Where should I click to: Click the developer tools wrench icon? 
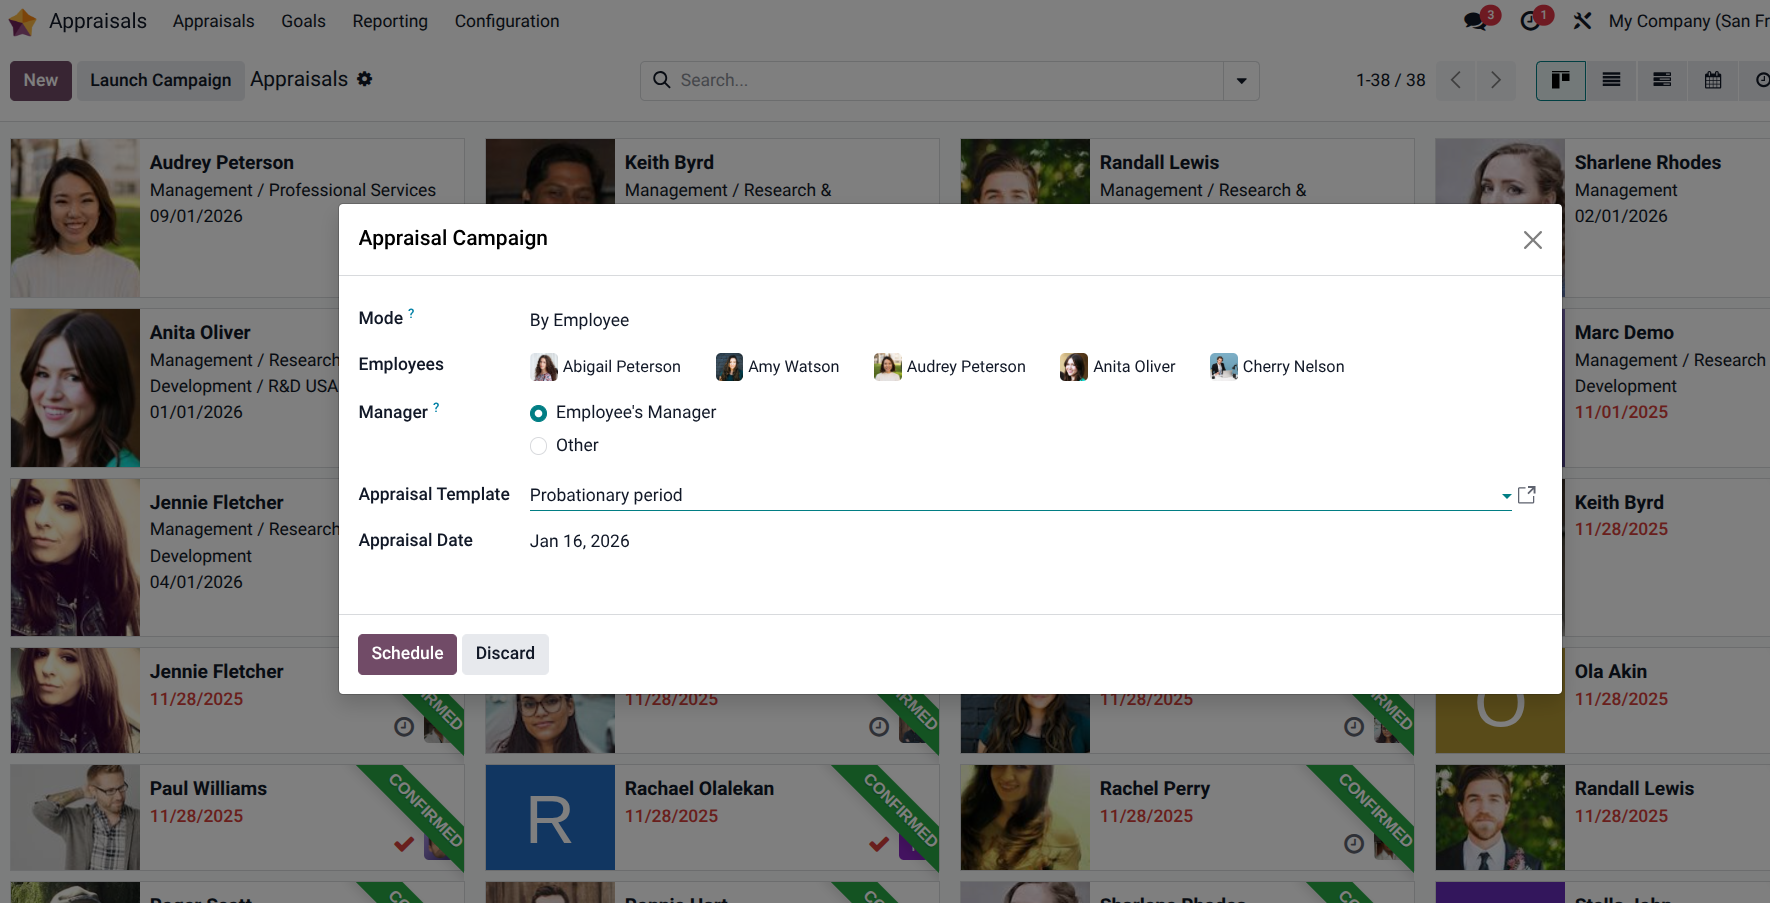1582,20
